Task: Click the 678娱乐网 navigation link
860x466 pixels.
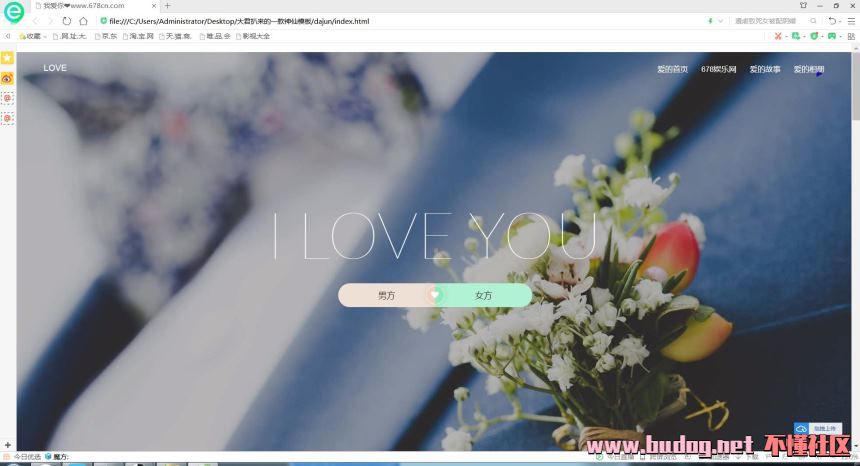Action: 718,69
